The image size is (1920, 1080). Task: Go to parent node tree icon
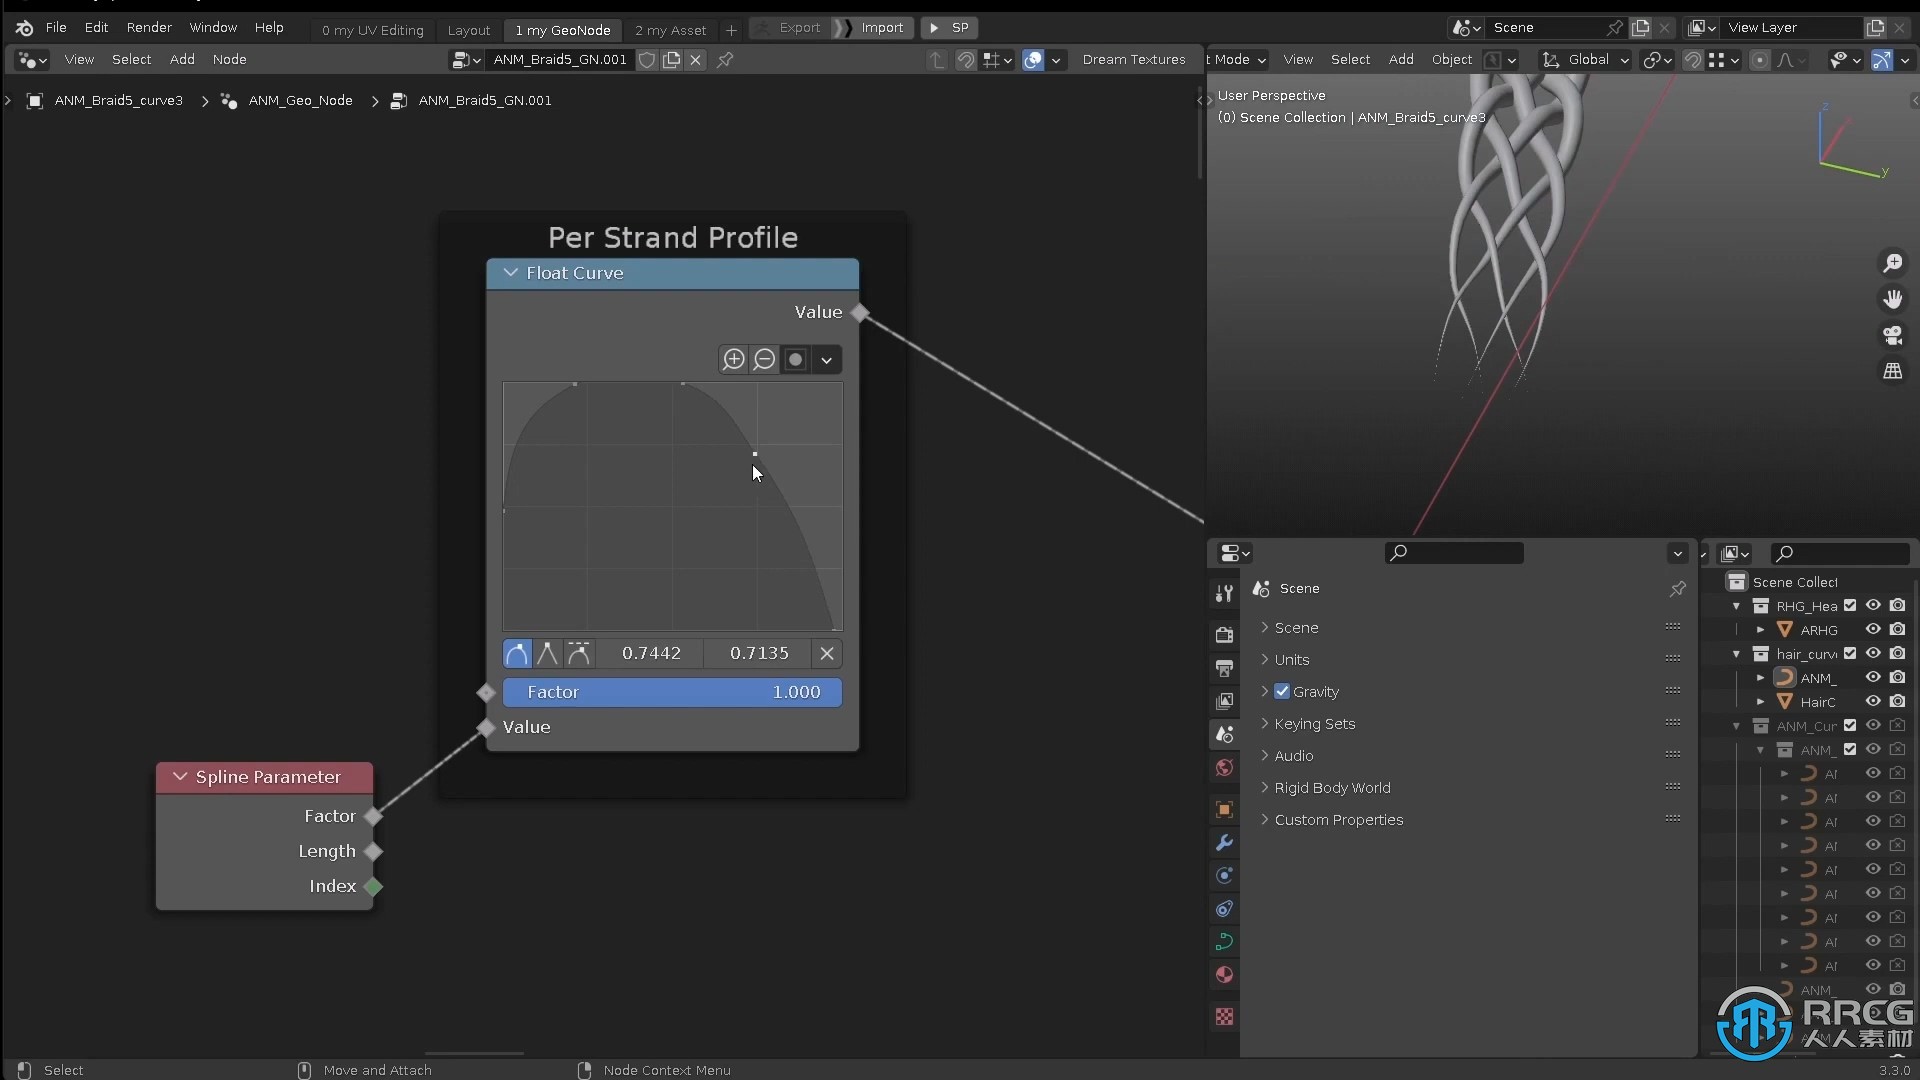pyautogui.click(x=937, y=60)
